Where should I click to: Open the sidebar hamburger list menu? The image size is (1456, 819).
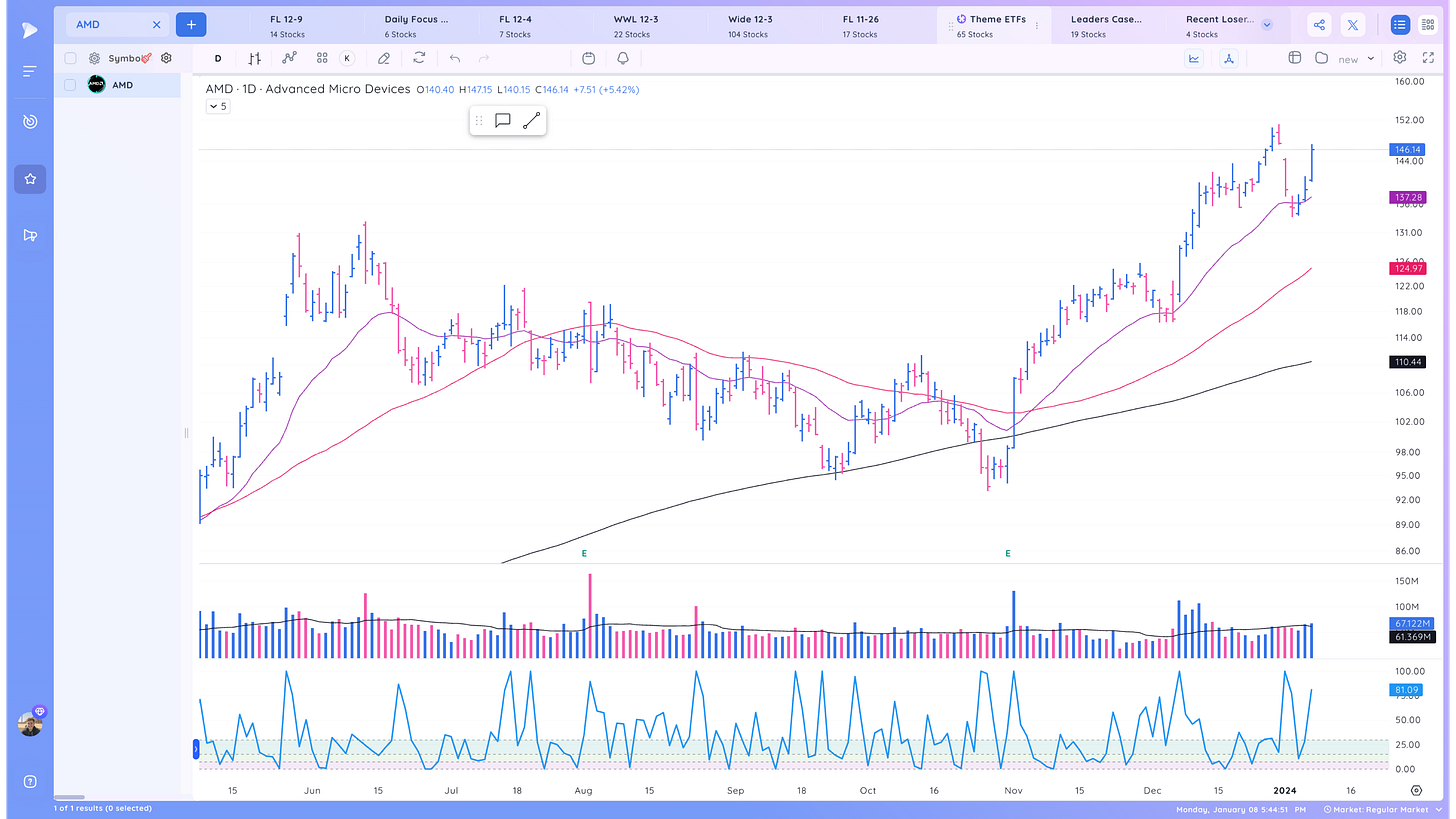click(29, 72)
